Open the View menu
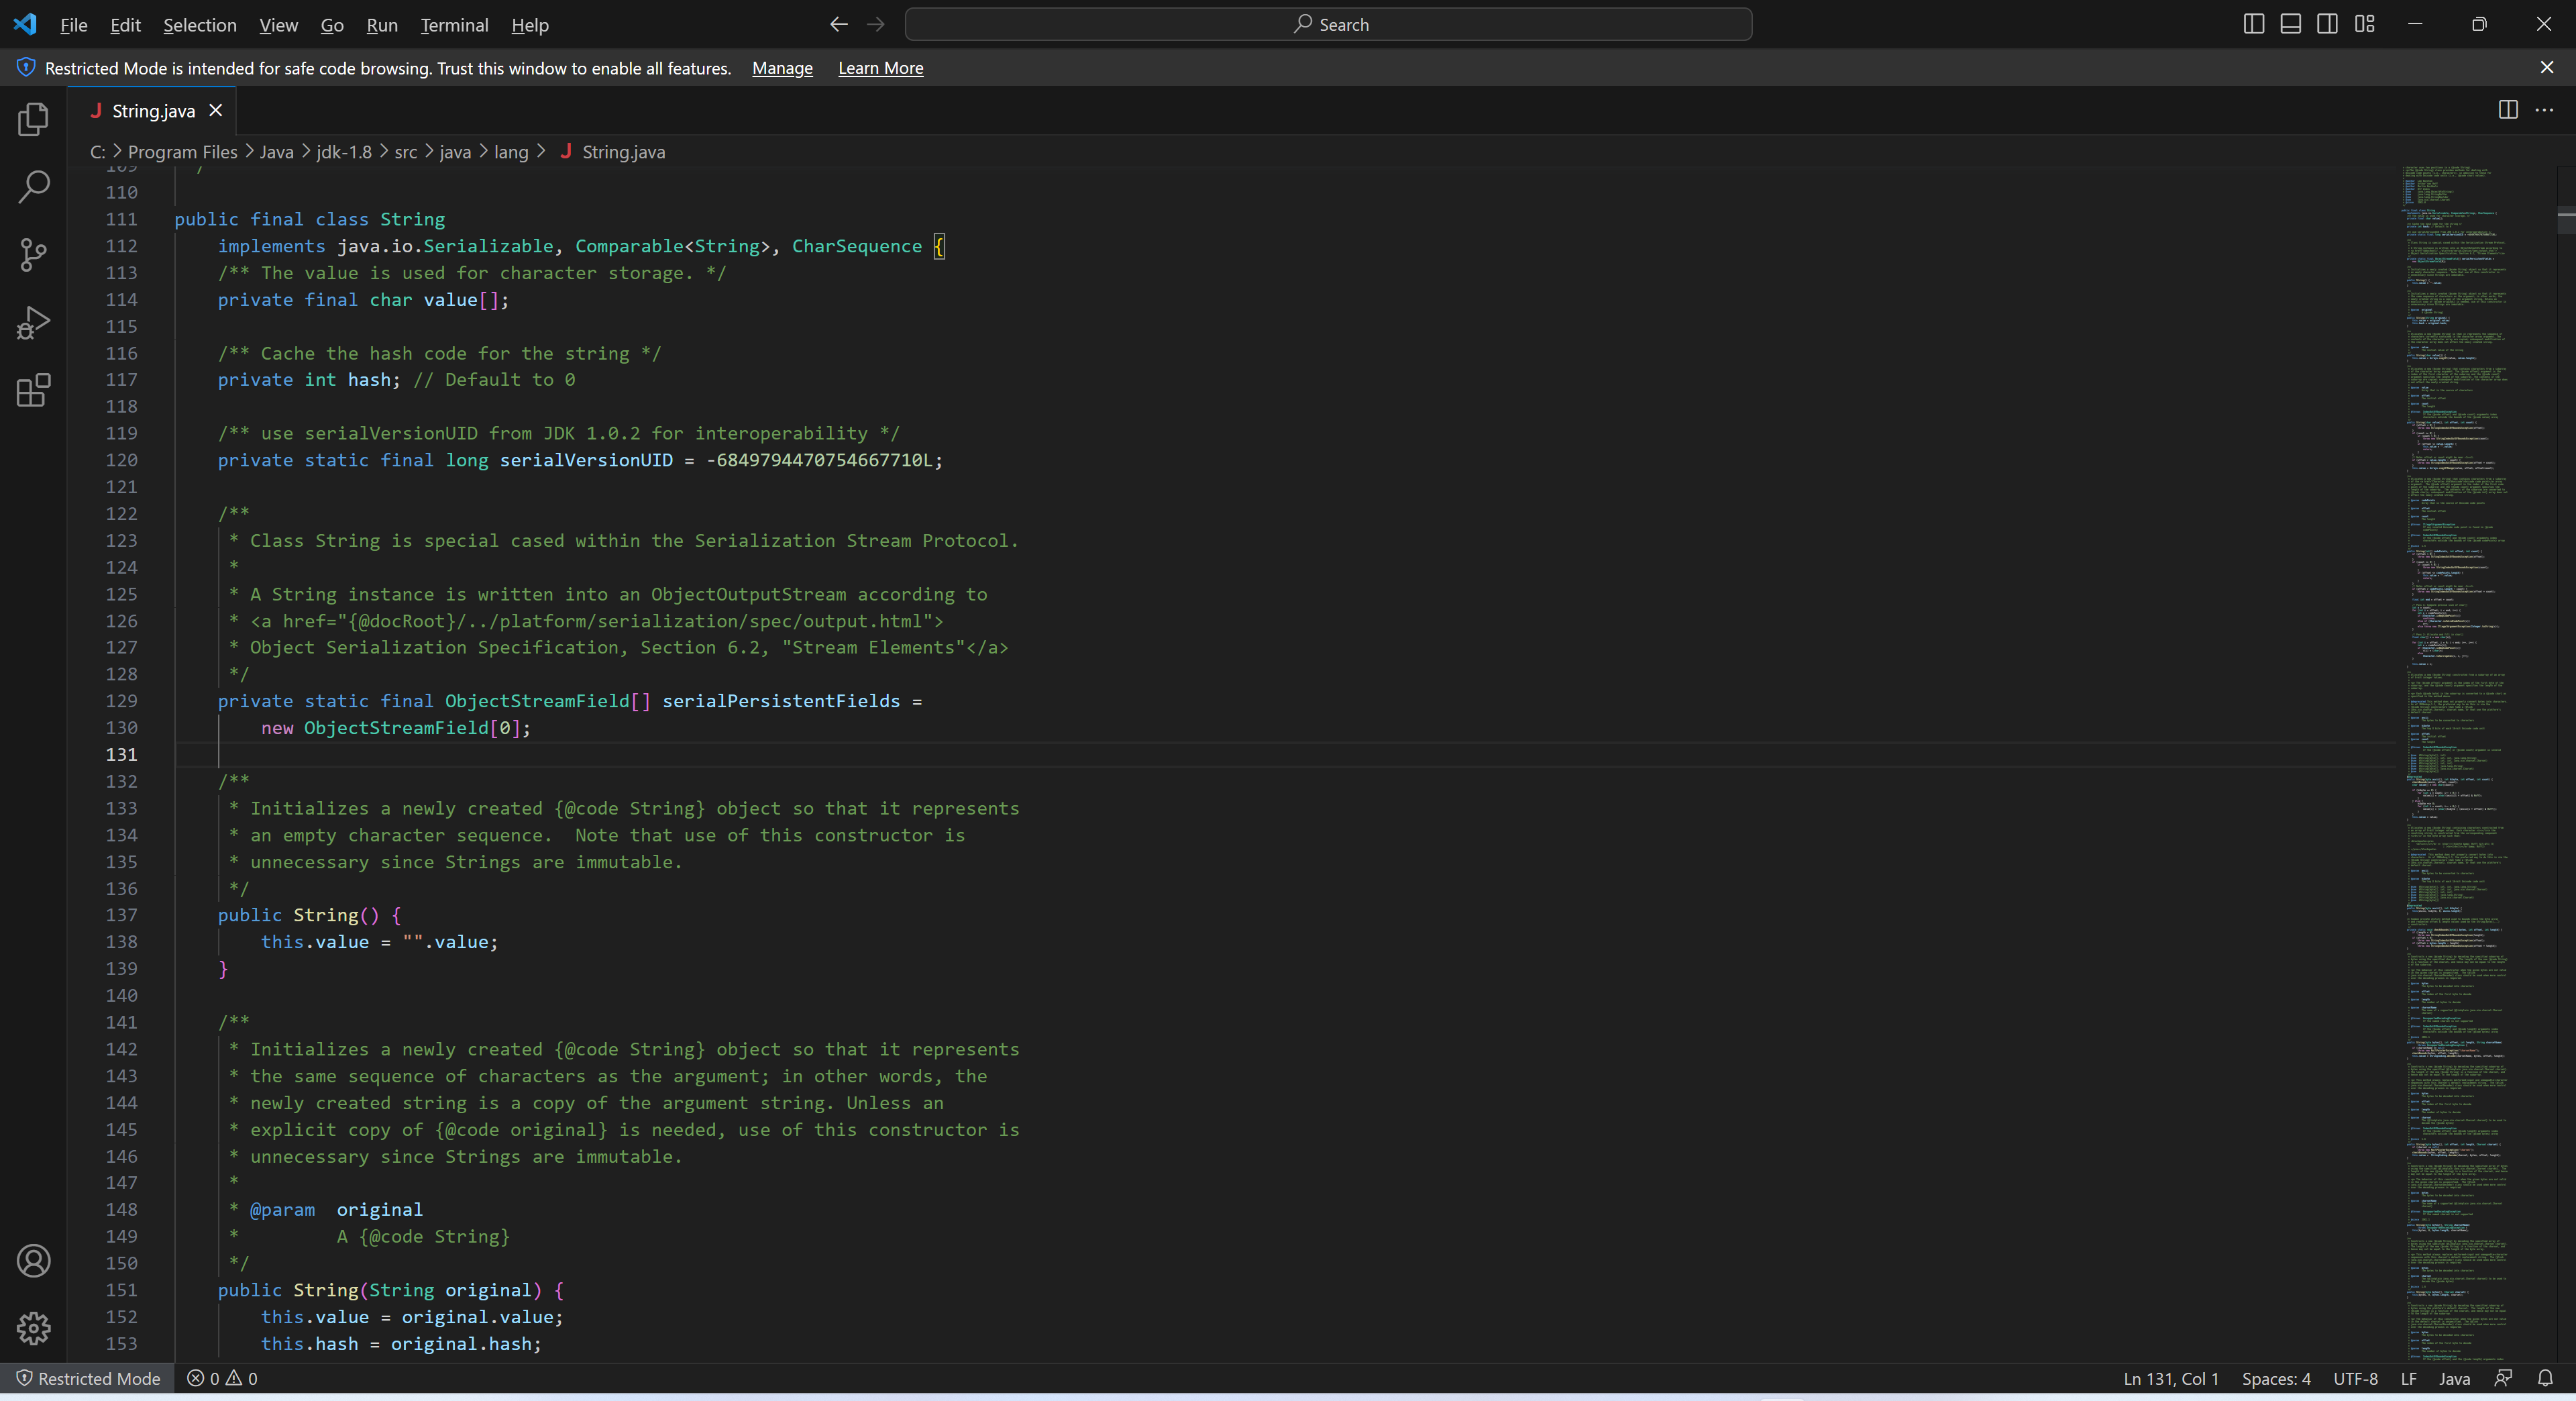 pos(278,25)
